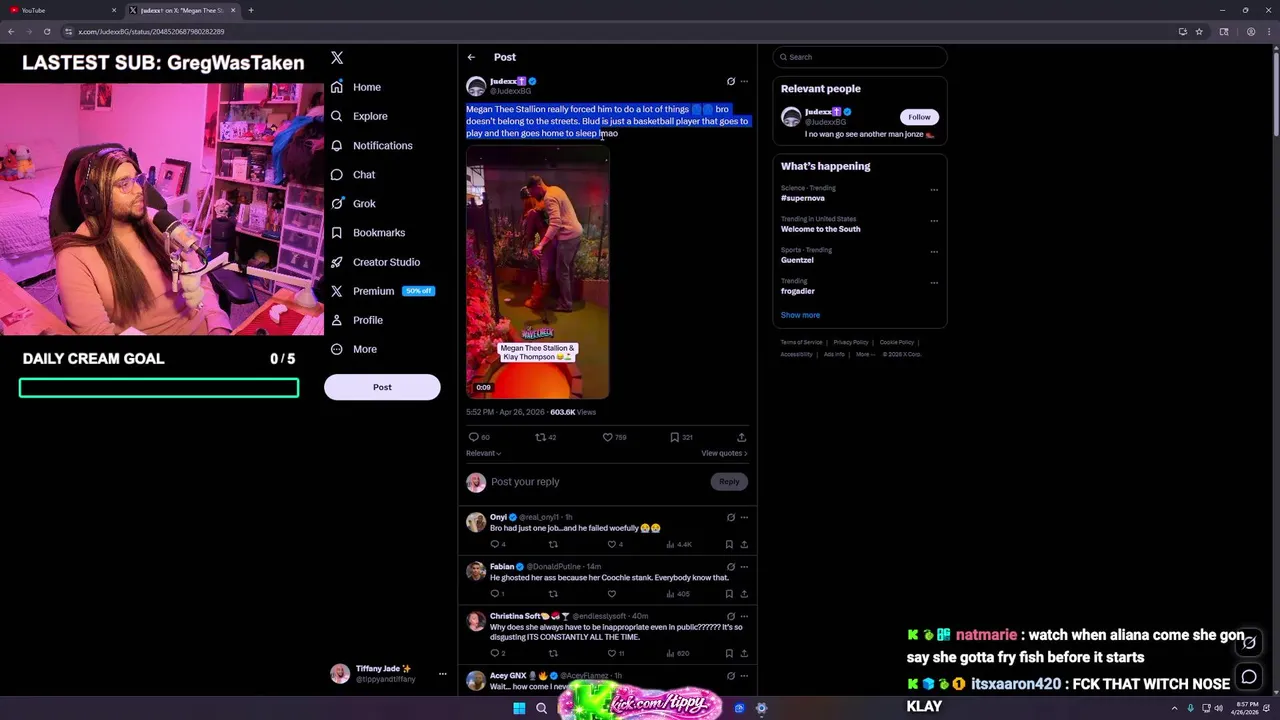
Task: Open options for Welcome to the South trend
Action: click(934, 221)
